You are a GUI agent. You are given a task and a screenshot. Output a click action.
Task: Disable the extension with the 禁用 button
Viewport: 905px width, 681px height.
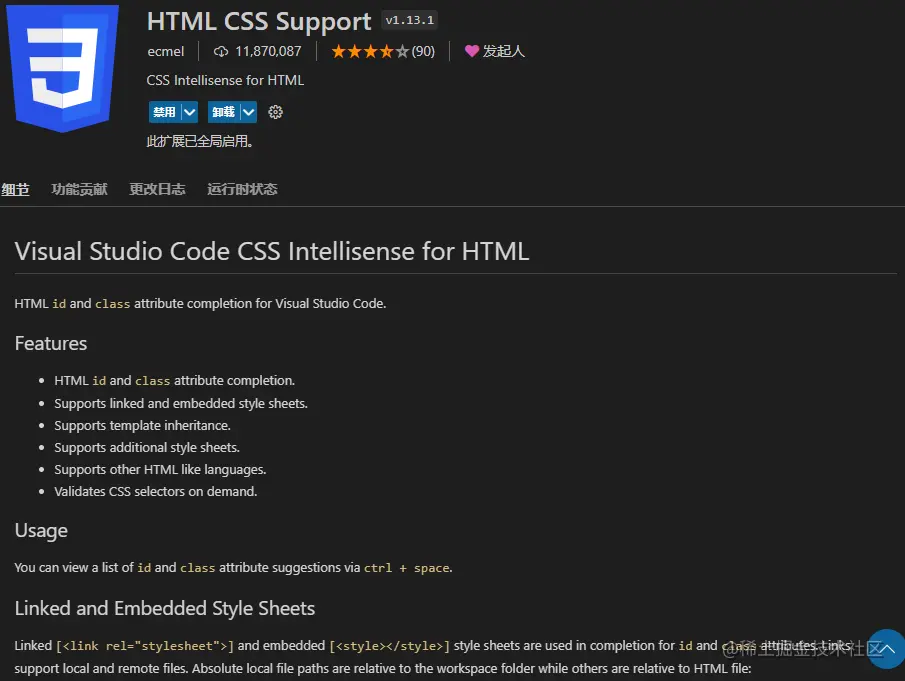point(165,112)
